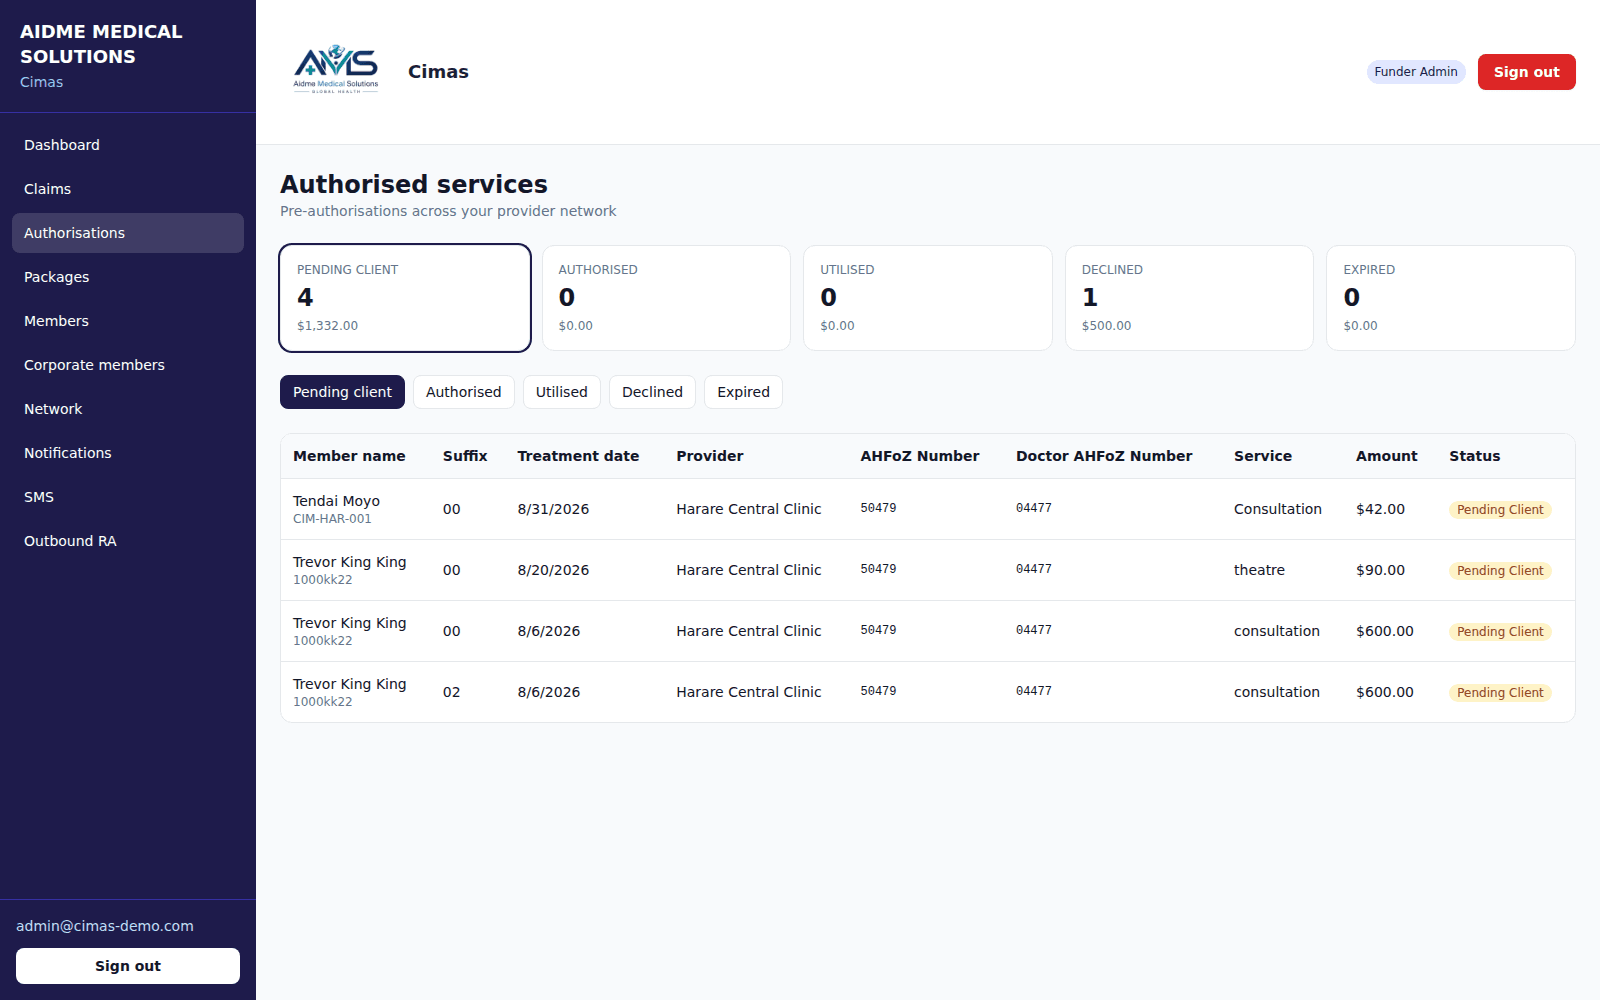The image size is (1600, 1000).
Task: Click Pending Client status for theatre row
Action: point(1500,571)
